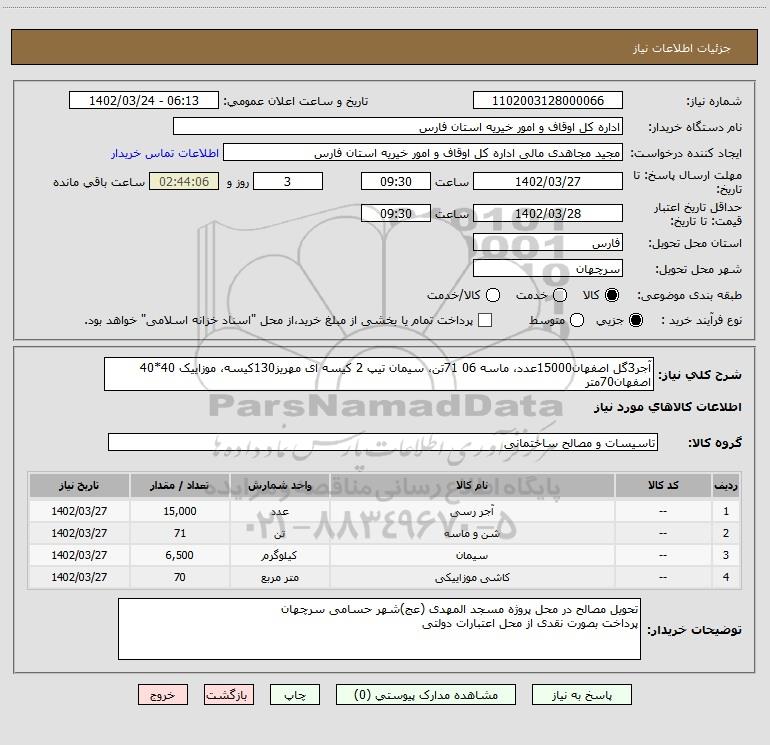The height and width of the screenshot is (745, 770).
Task: Click the remaining time countdown 02:44:06
Action: pyautogui.click(x=184, y=181)
